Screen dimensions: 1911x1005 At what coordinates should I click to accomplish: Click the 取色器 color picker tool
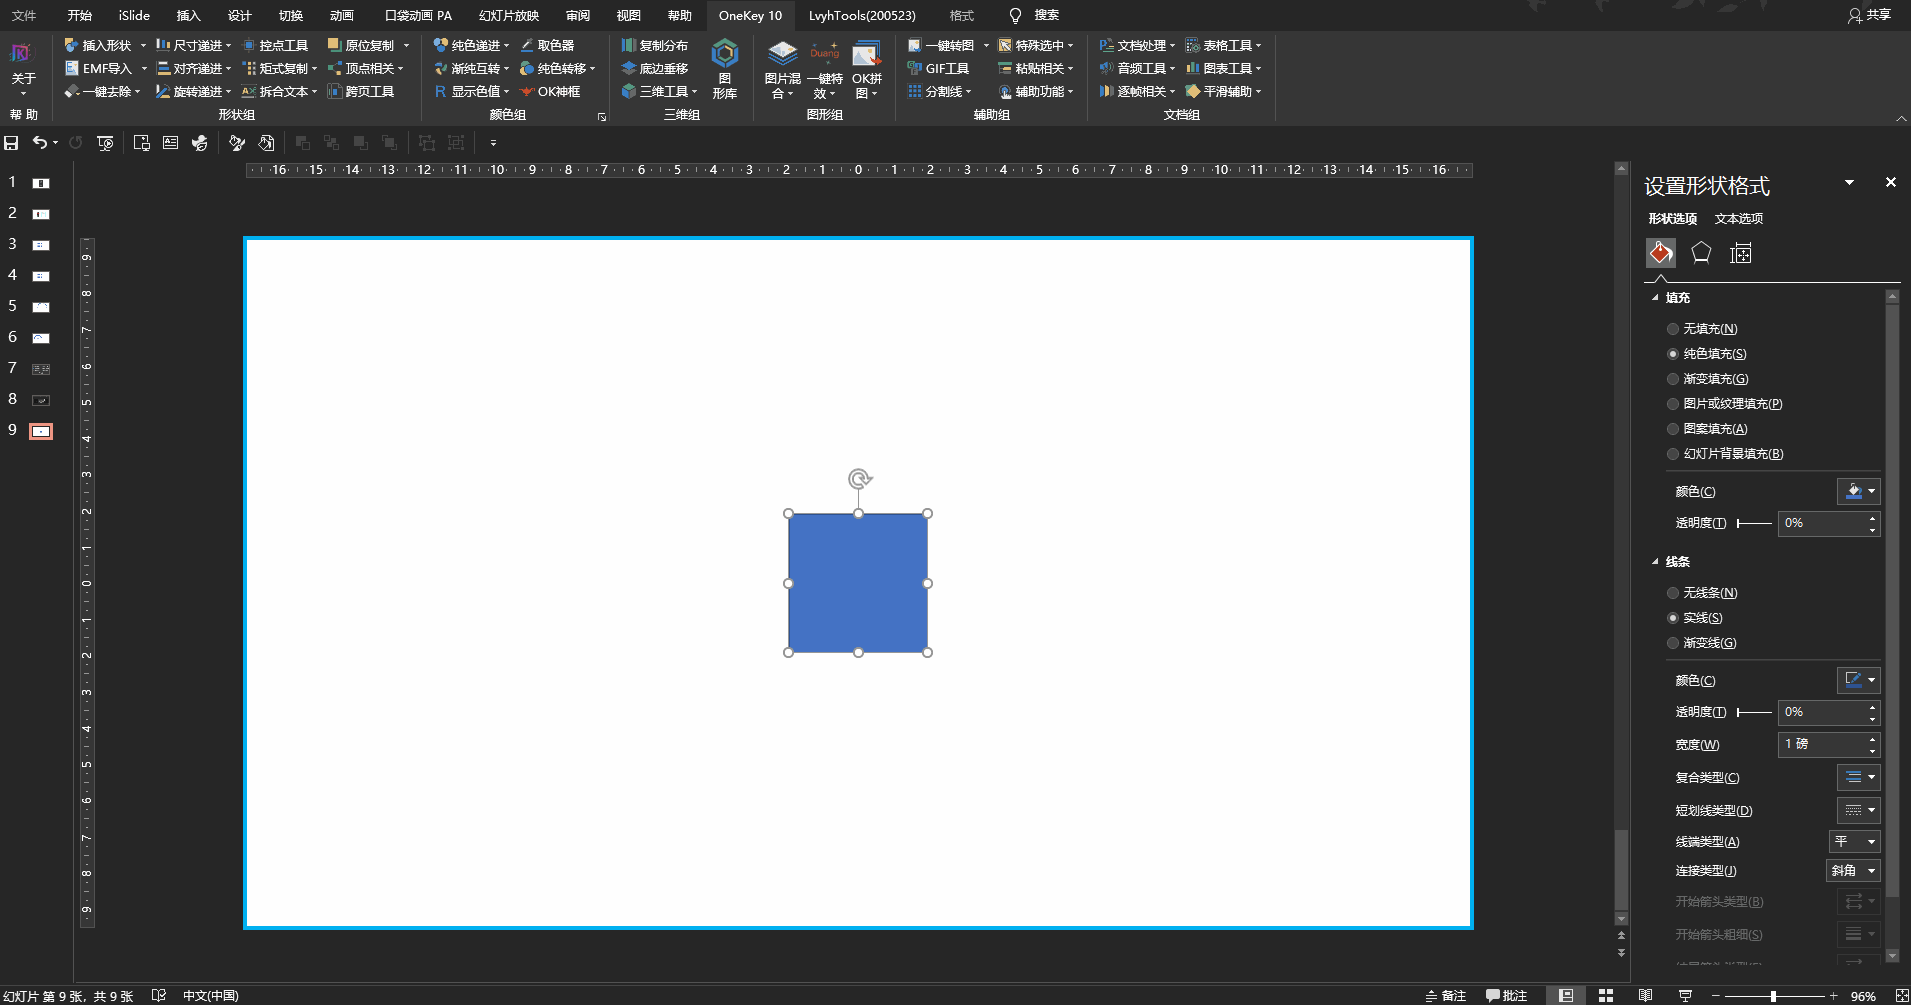546,45
